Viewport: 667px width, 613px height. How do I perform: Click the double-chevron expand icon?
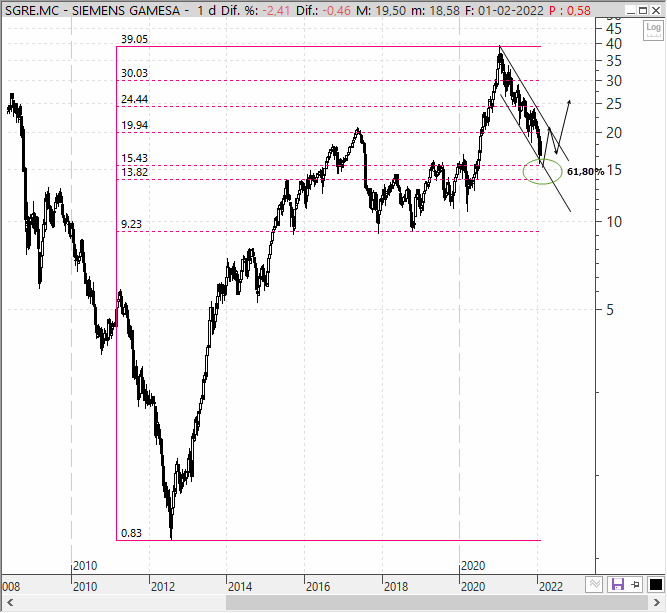coord(595,584)
